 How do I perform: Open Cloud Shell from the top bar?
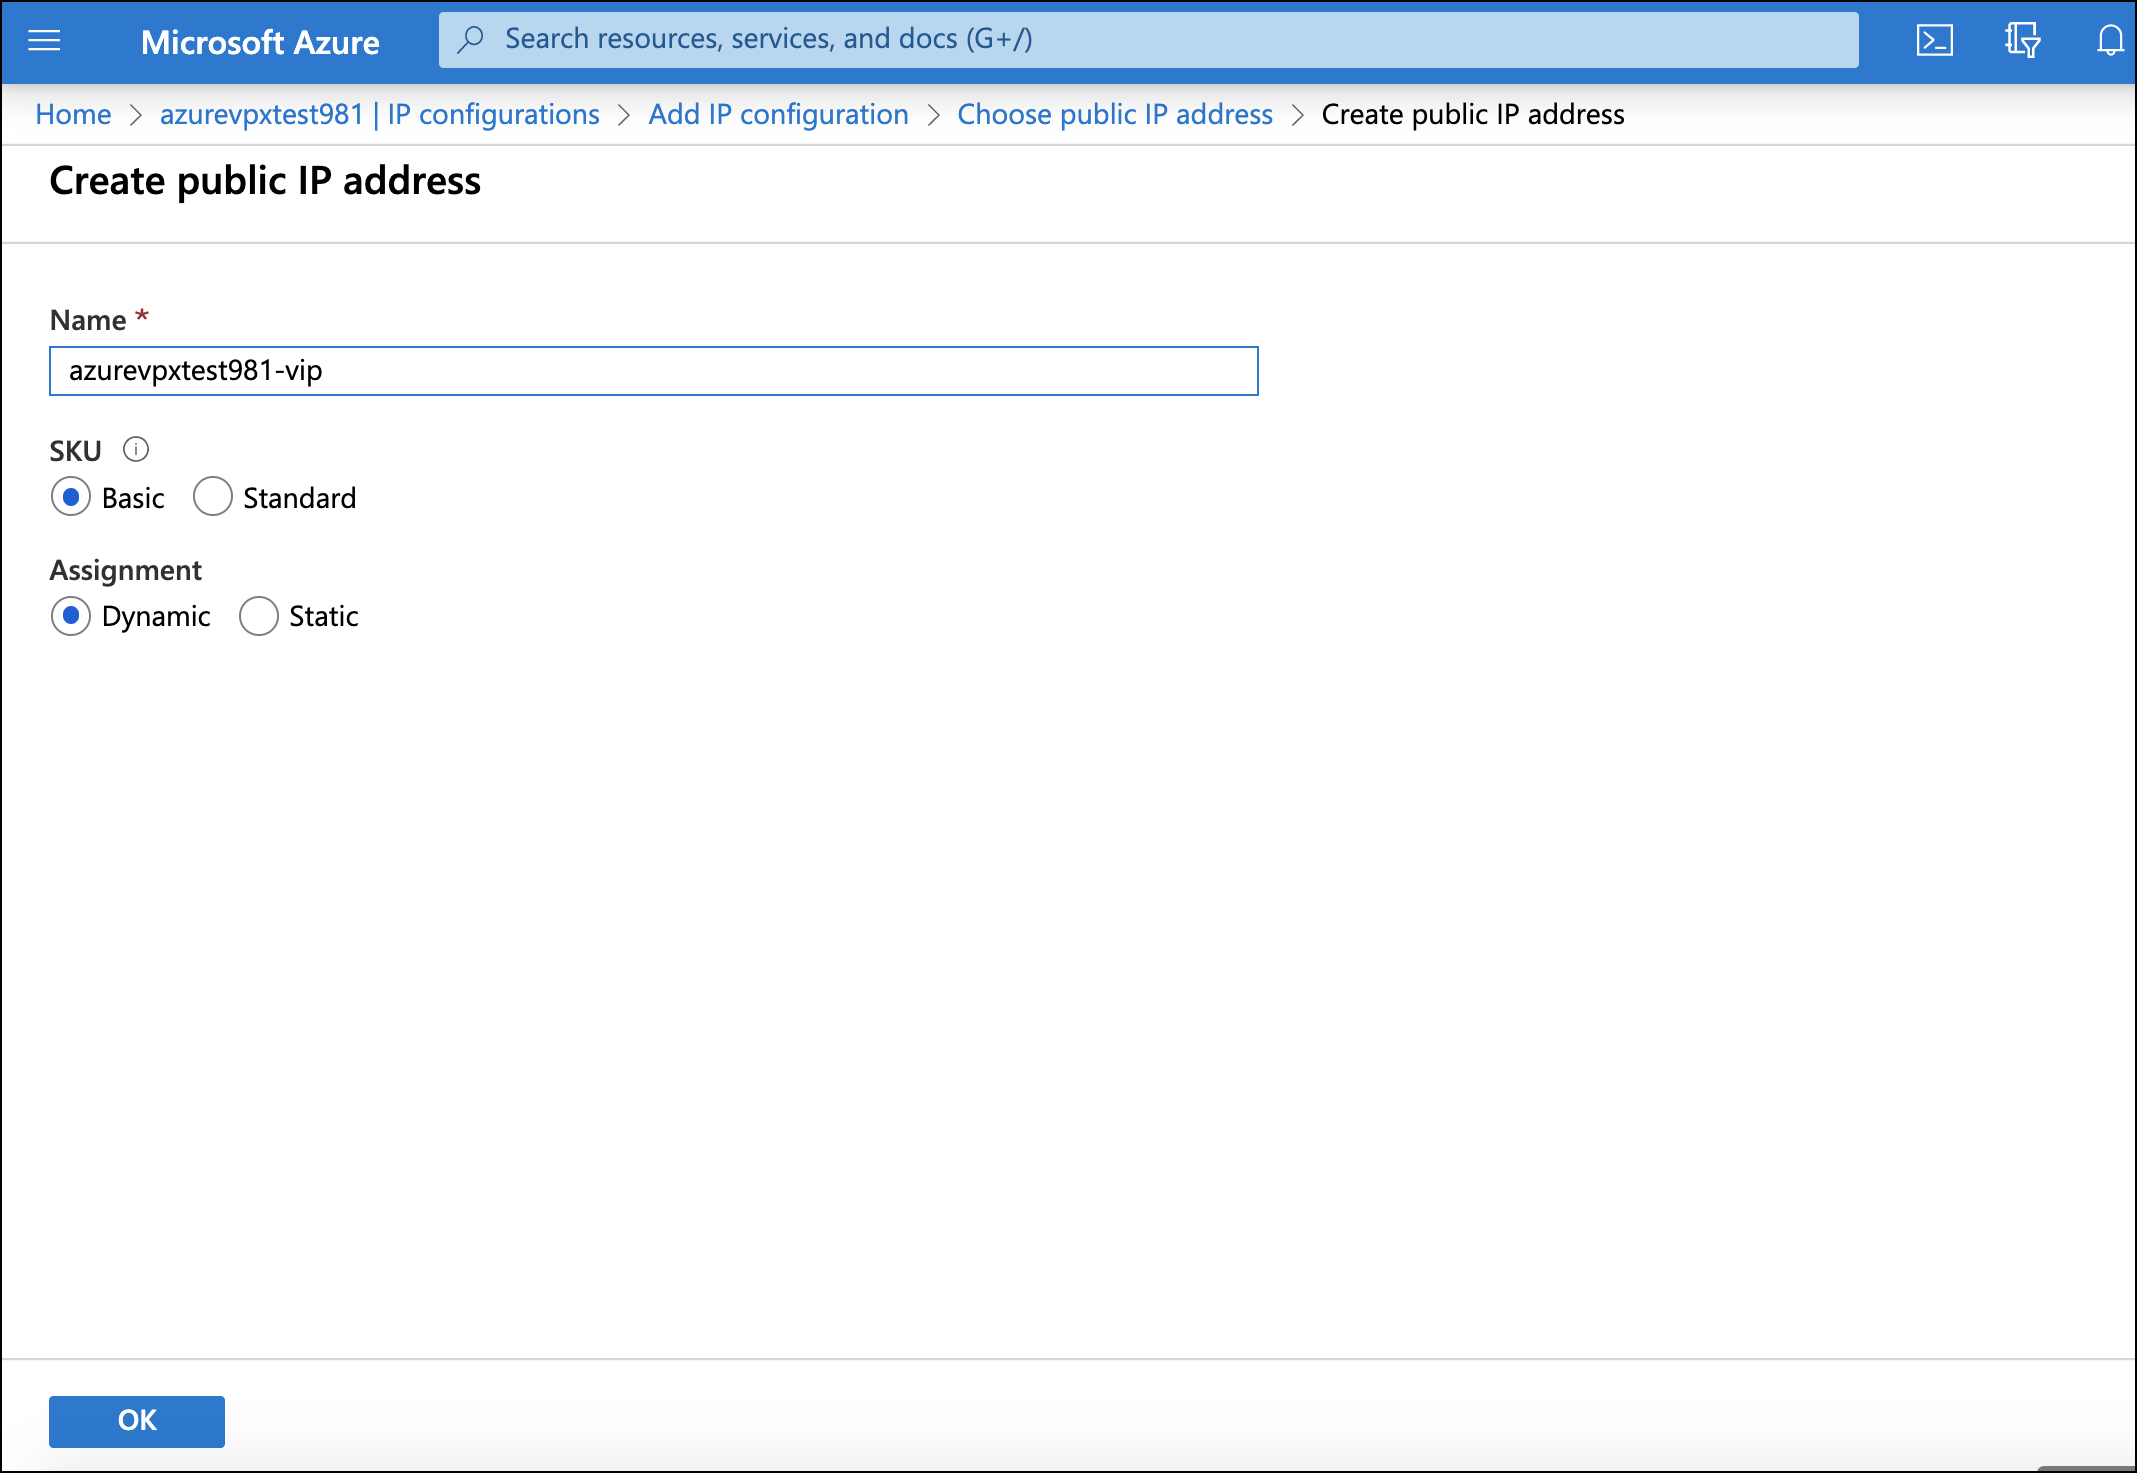click(1934, 41)
